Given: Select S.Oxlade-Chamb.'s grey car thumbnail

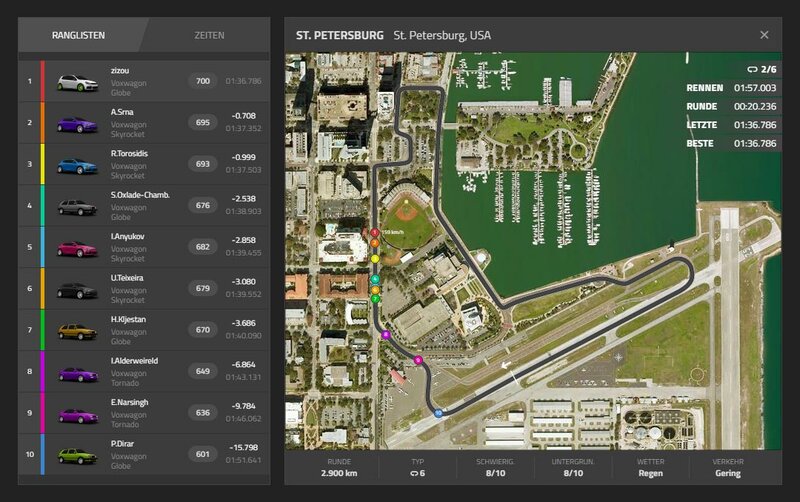Looking at the screenshot, I should (x=77, y=207).
